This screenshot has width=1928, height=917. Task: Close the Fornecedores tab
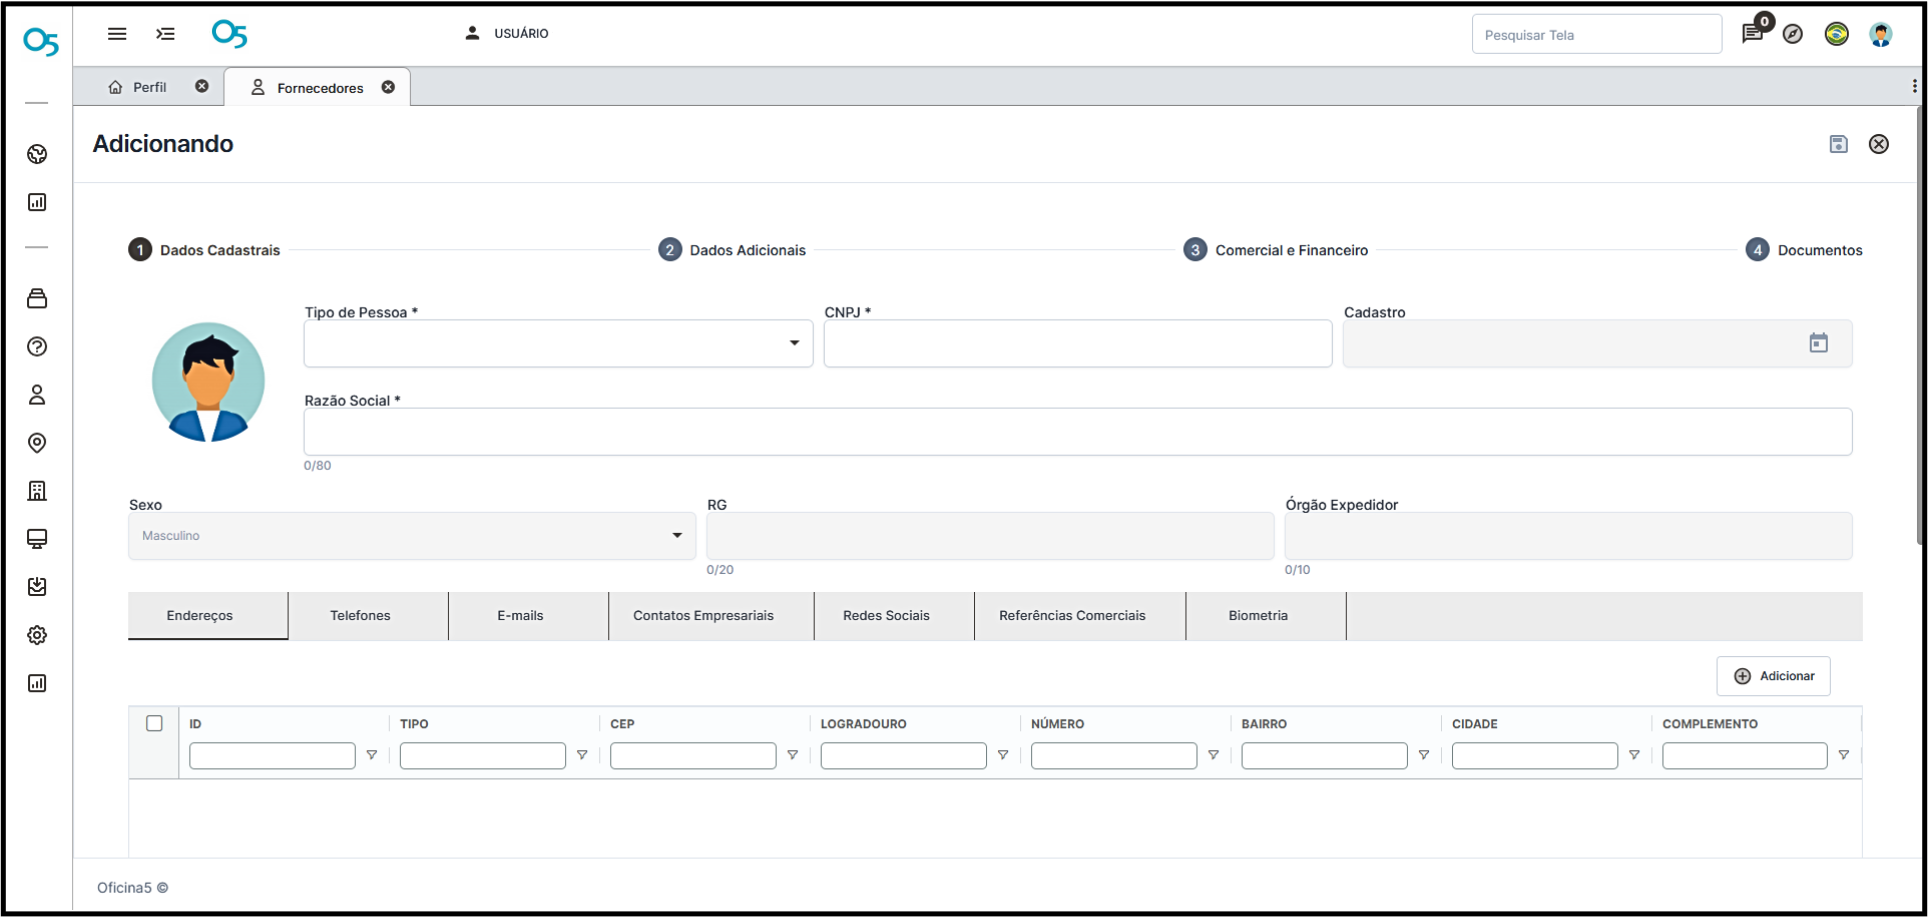[x=388, y=87]
